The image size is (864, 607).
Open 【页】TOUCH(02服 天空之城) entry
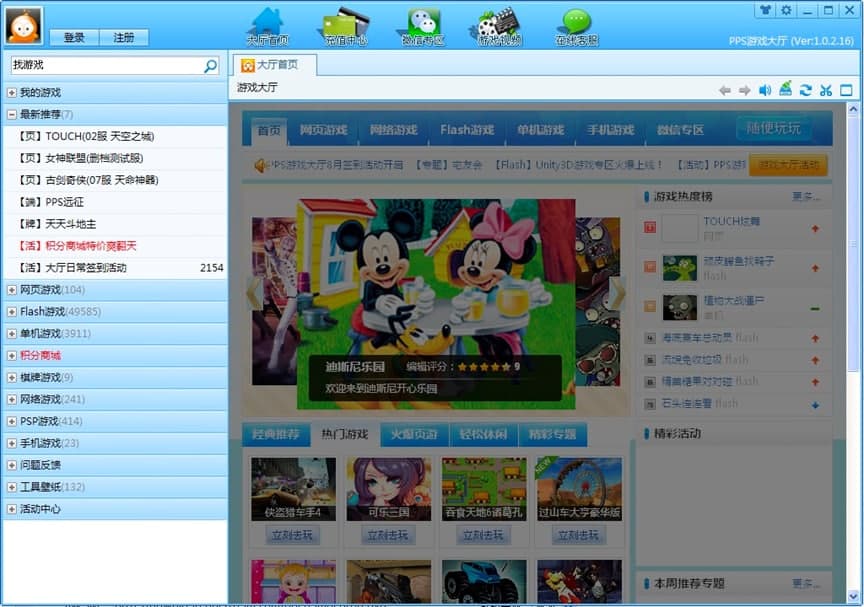tap(115, 137)
